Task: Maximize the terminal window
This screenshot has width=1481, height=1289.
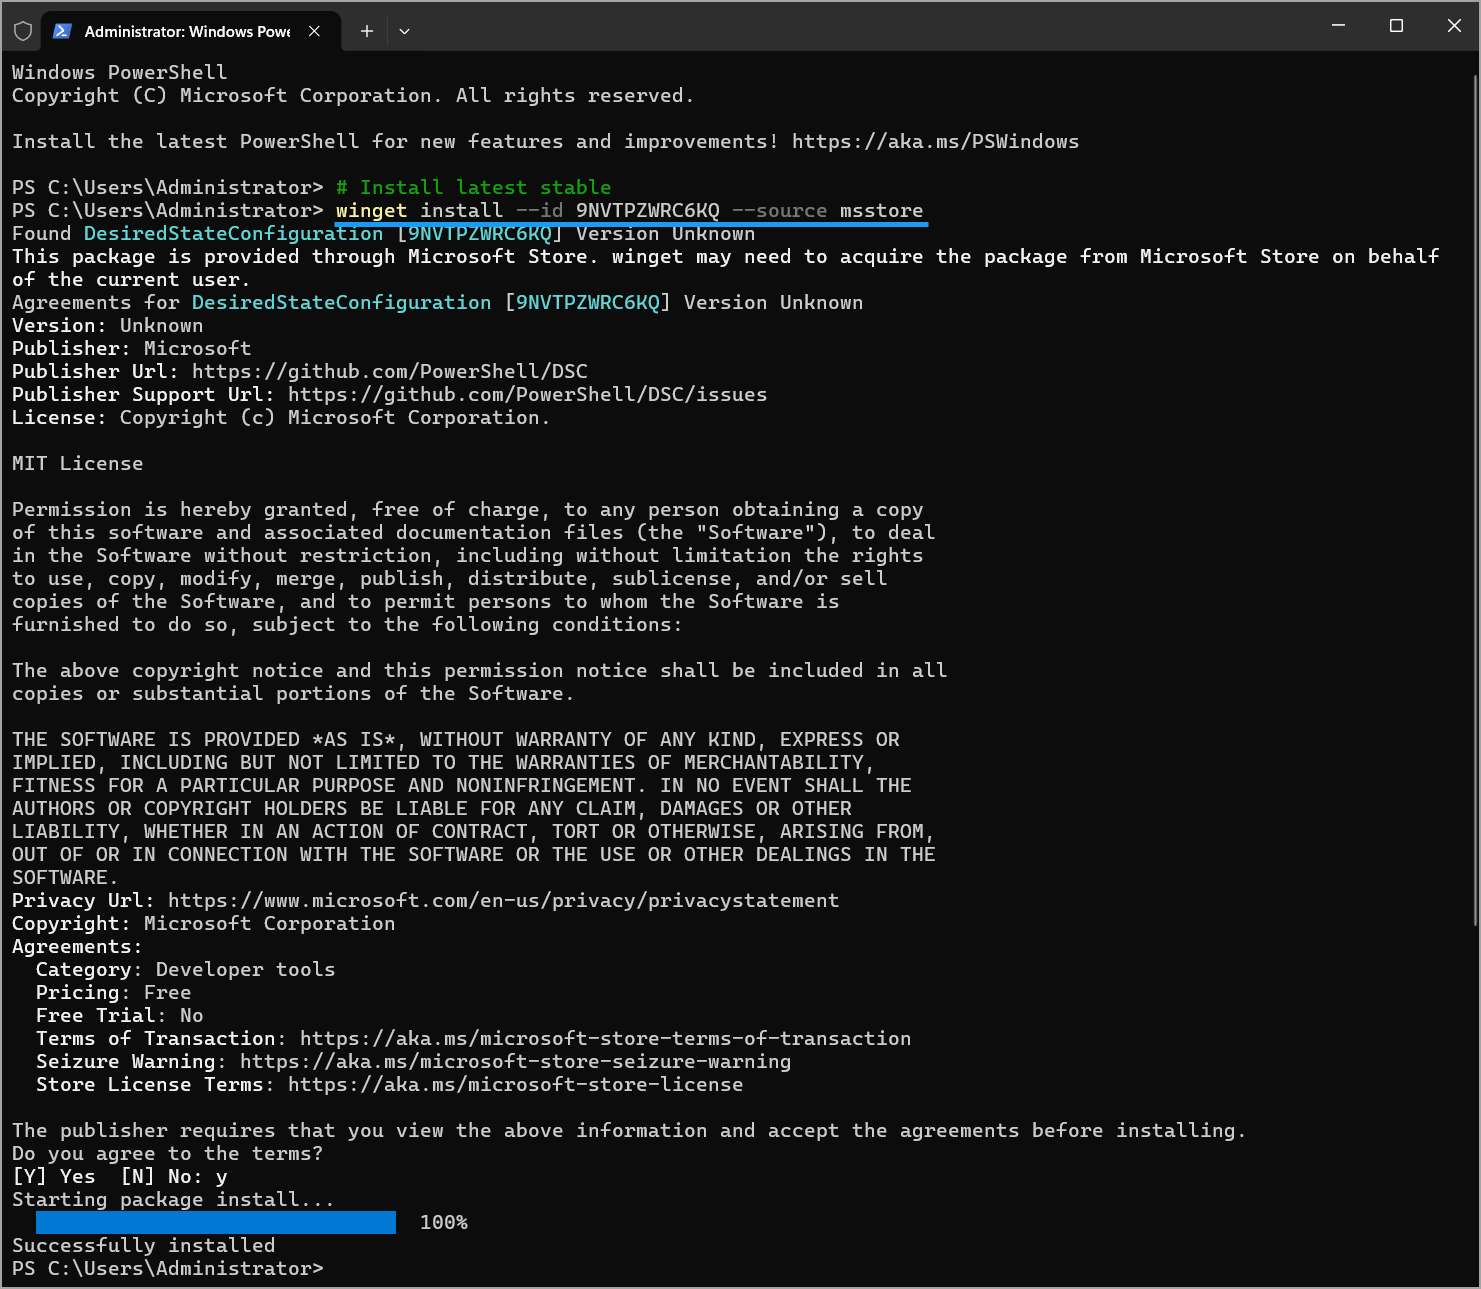Action: point(1396,26)
